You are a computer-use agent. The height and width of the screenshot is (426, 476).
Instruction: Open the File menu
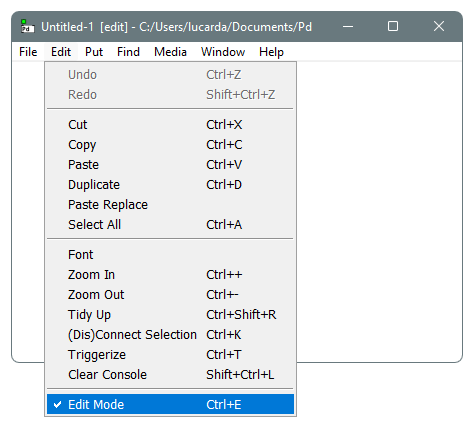tap(28, 52)
